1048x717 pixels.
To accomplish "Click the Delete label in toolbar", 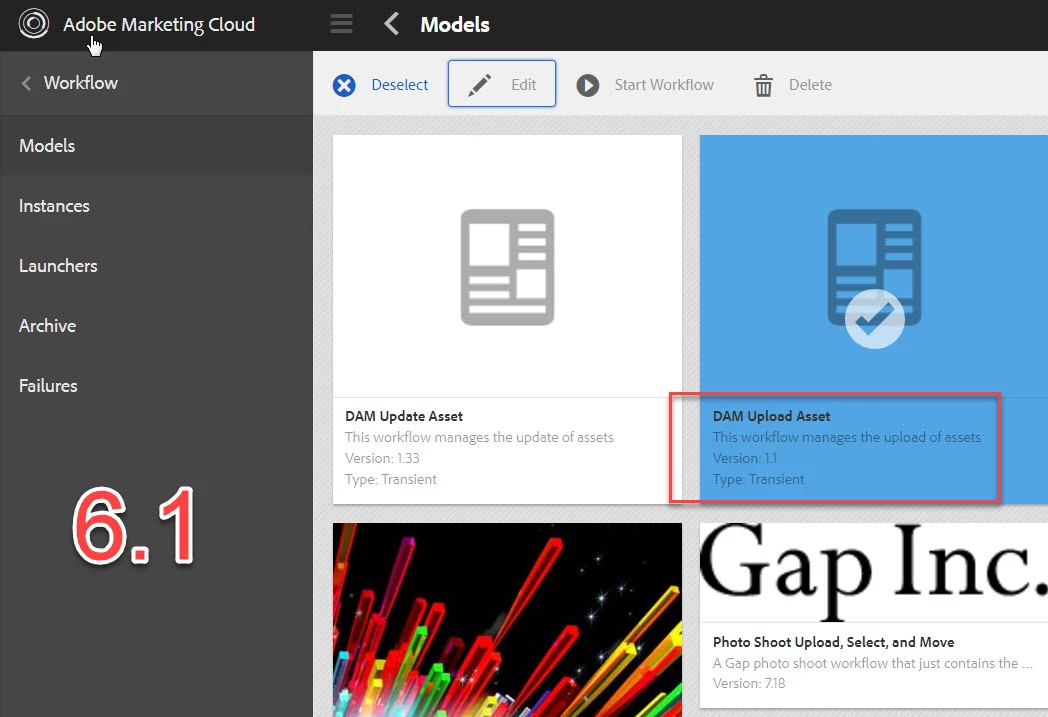I will point(811,85).
